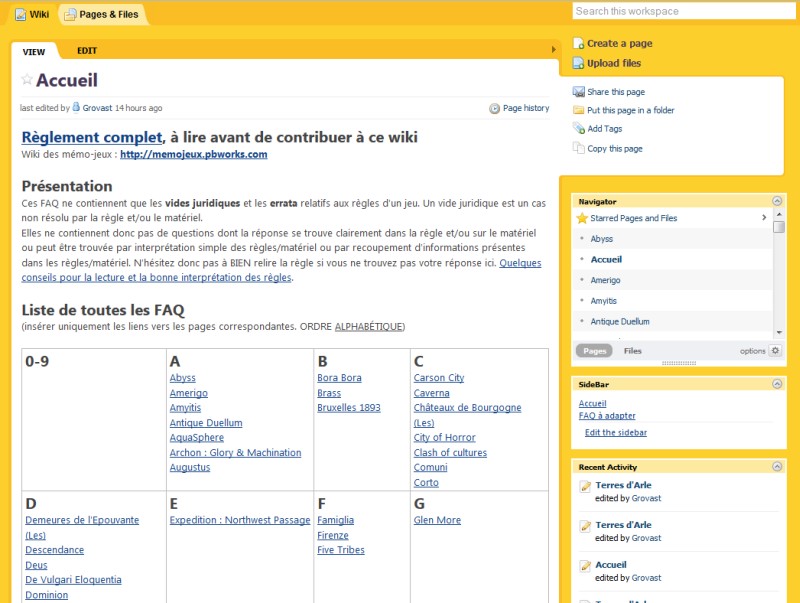Collapse the SideBar panel
Viewport: 800px width, 603px height.
click(777, 384)
